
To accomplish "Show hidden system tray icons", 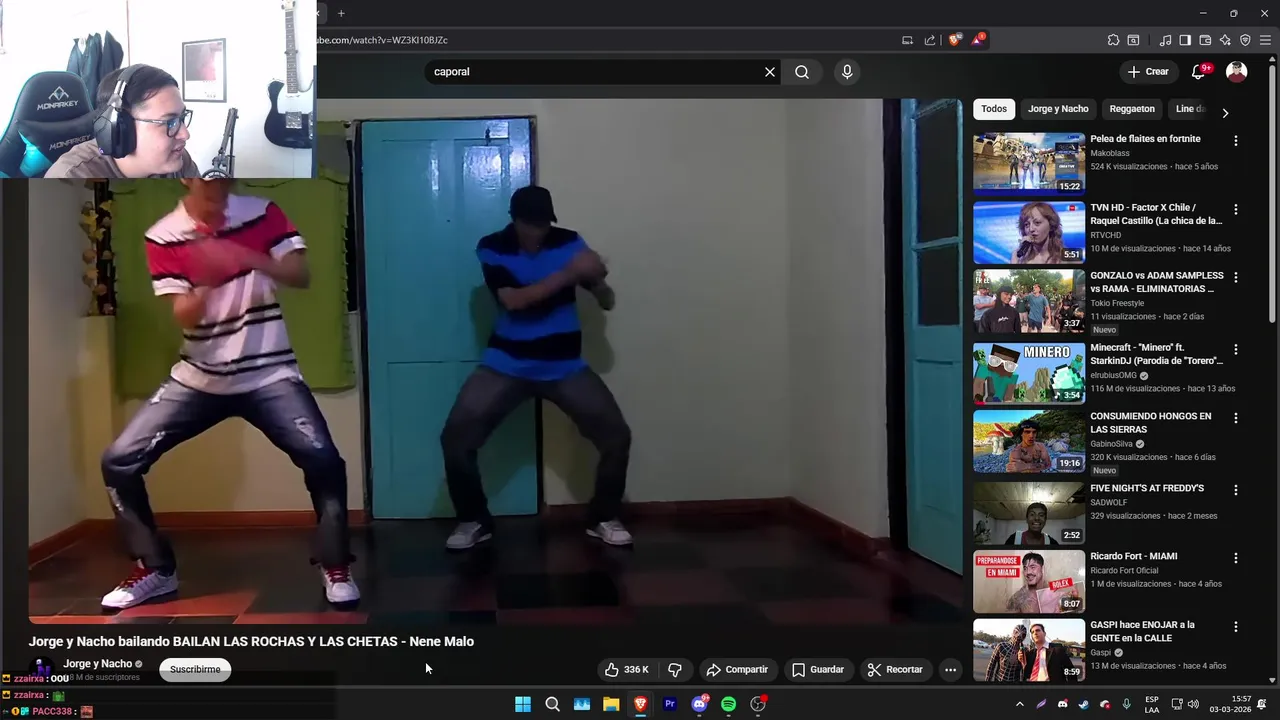I will click(1019, 704).
